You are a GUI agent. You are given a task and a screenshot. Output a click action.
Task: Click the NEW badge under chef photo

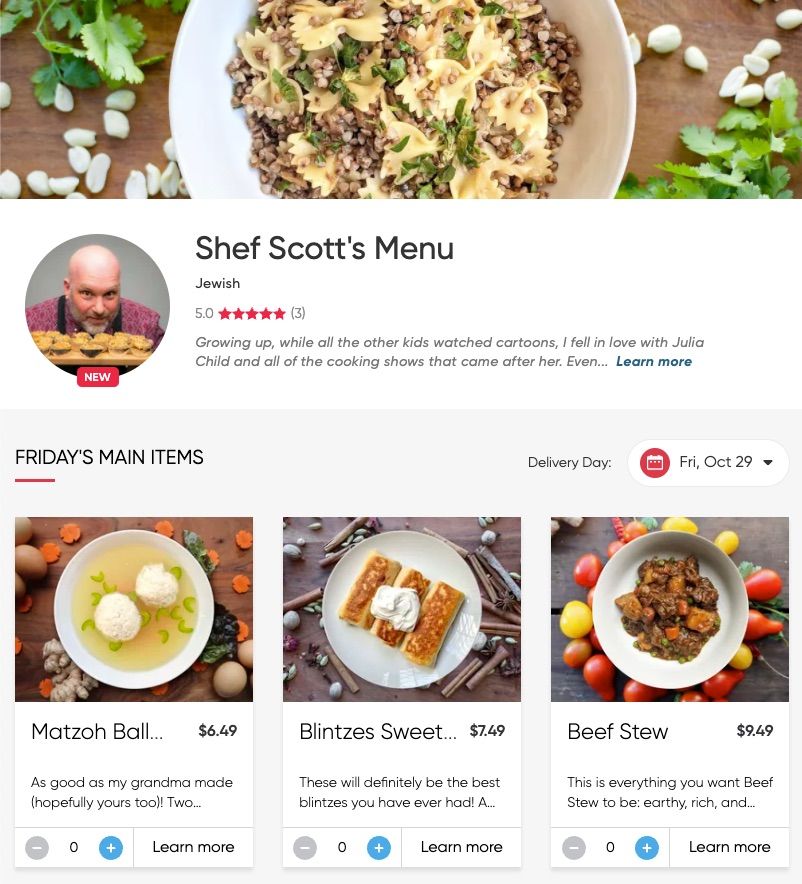[98, 377]
